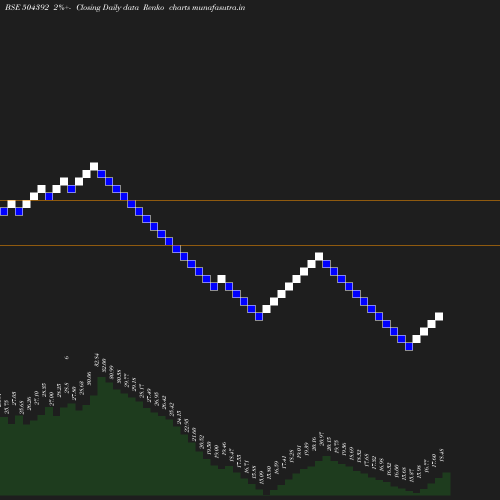The image size is (500, 500).
Task: Select the topmost white brick at the chart's highest peak
Action: 94,166
